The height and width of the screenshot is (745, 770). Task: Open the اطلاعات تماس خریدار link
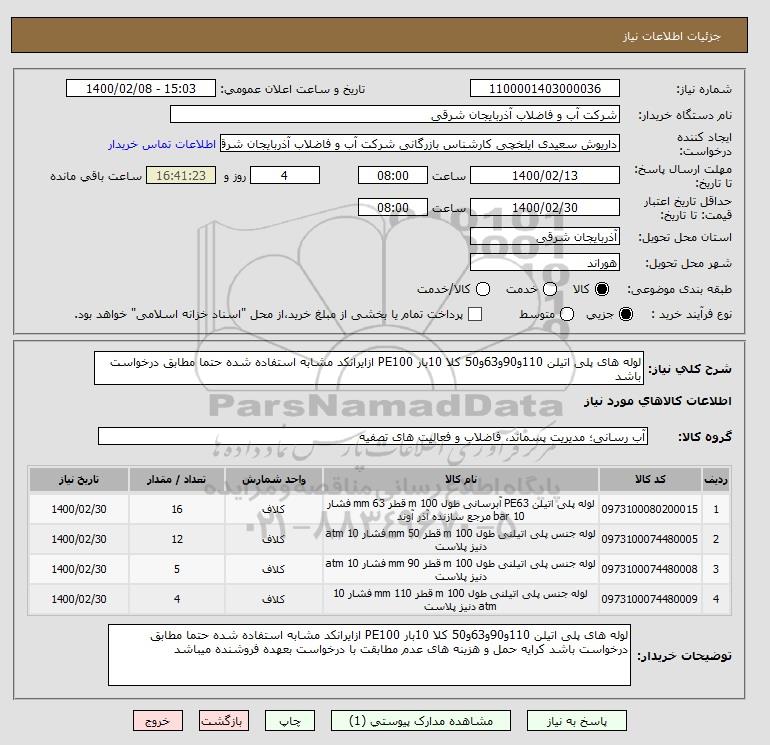click(162, 145)
